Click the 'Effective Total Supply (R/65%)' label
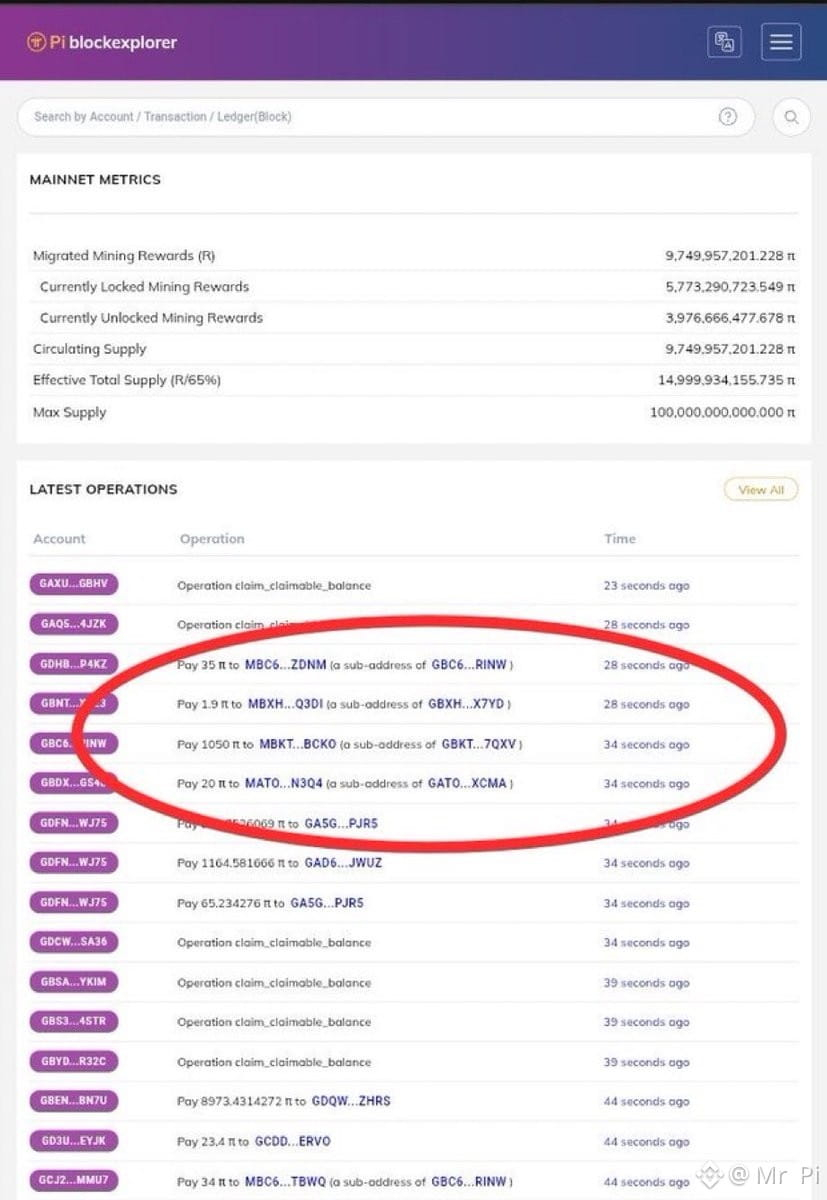The width and height of the screenshot is (827, 1200). point(127,380)
